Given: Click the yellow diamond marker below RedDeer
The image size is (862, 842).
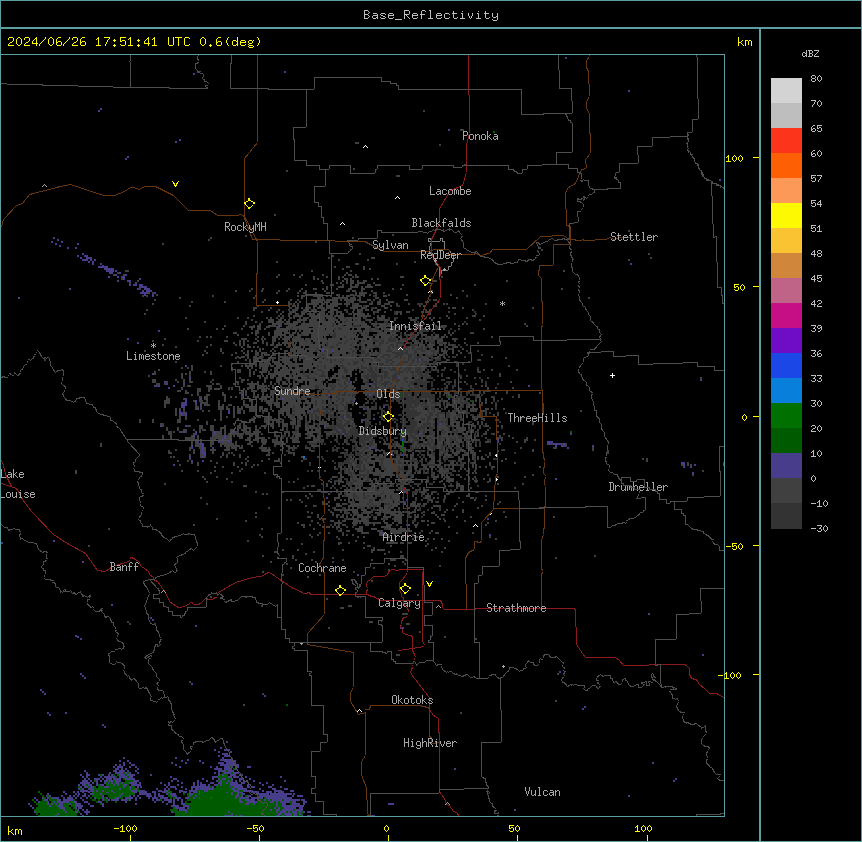Looking at the screenshot, I should (426, 281).
